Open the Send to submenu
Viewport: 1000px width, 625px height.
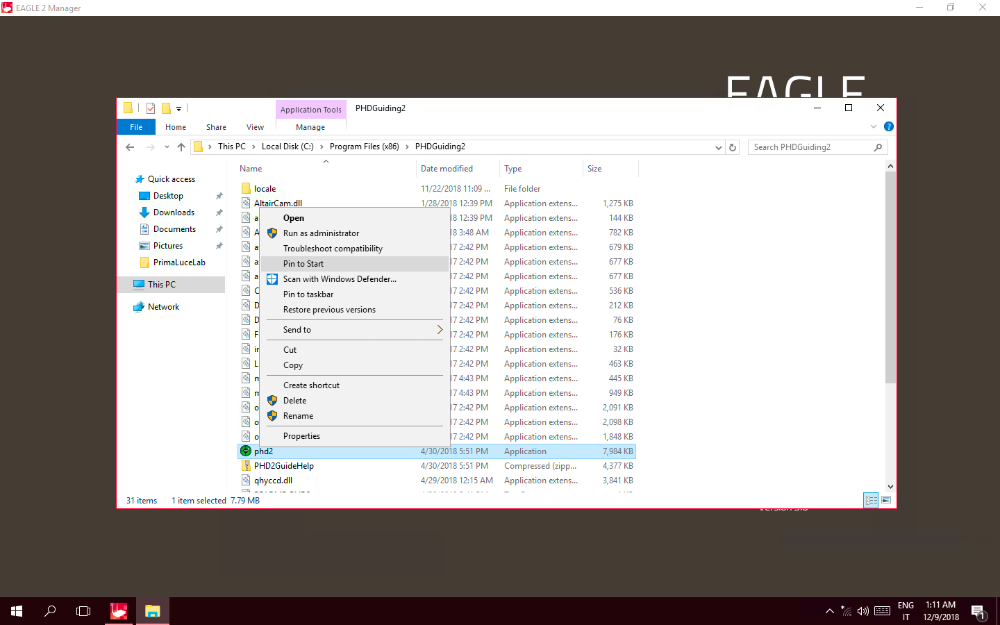click(355, 330)
